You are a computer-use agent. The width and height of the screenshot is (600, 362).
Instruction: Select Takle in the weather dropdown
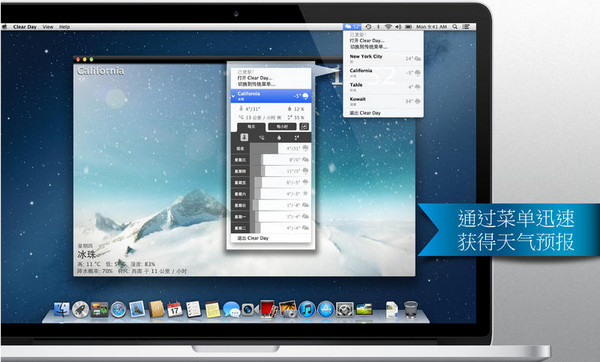pos(383,87)
